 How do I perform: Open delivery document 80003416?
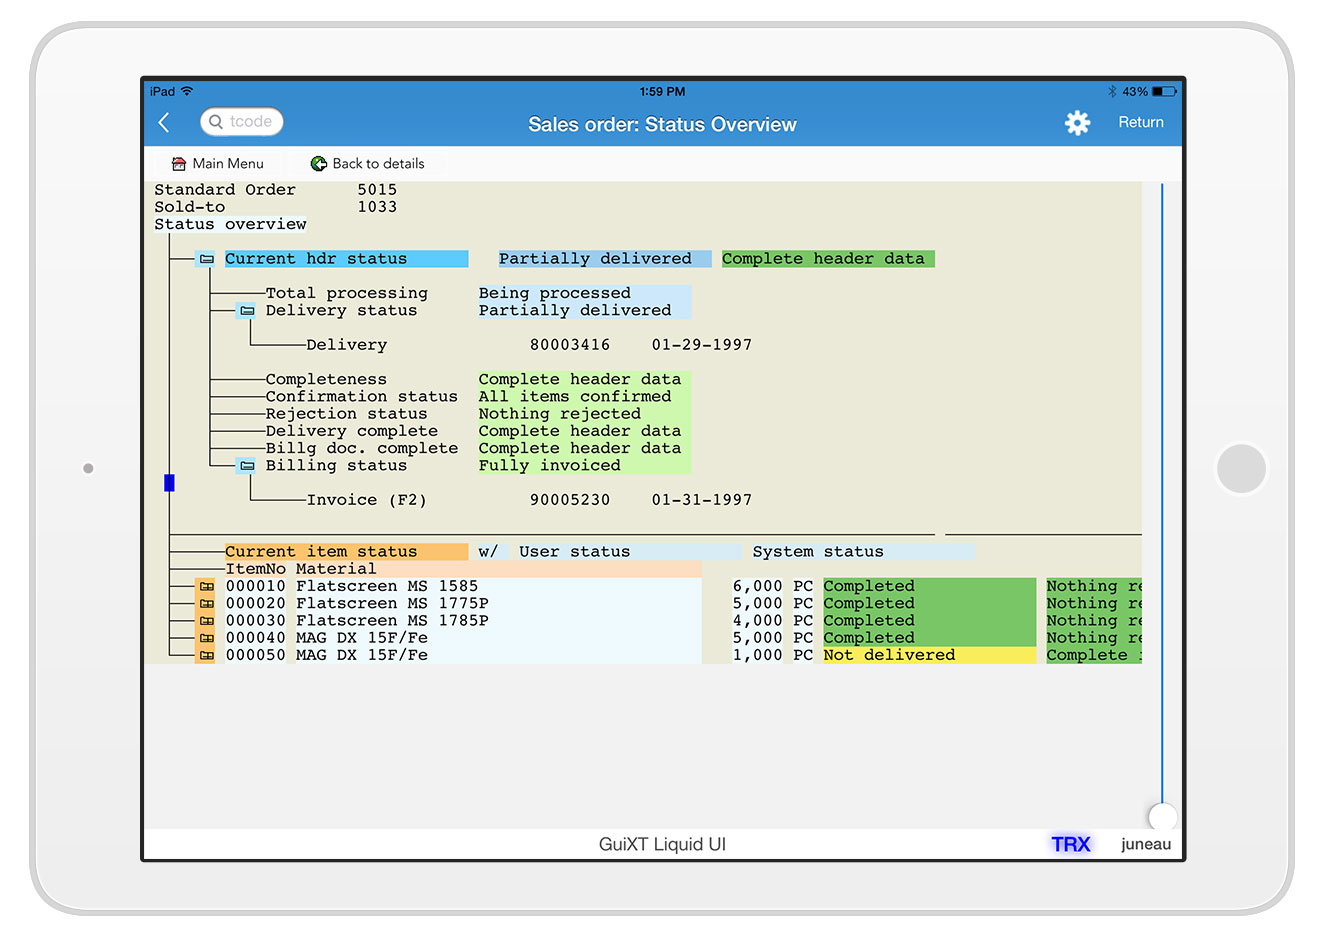pyautogui.click(x=569, y=345)
